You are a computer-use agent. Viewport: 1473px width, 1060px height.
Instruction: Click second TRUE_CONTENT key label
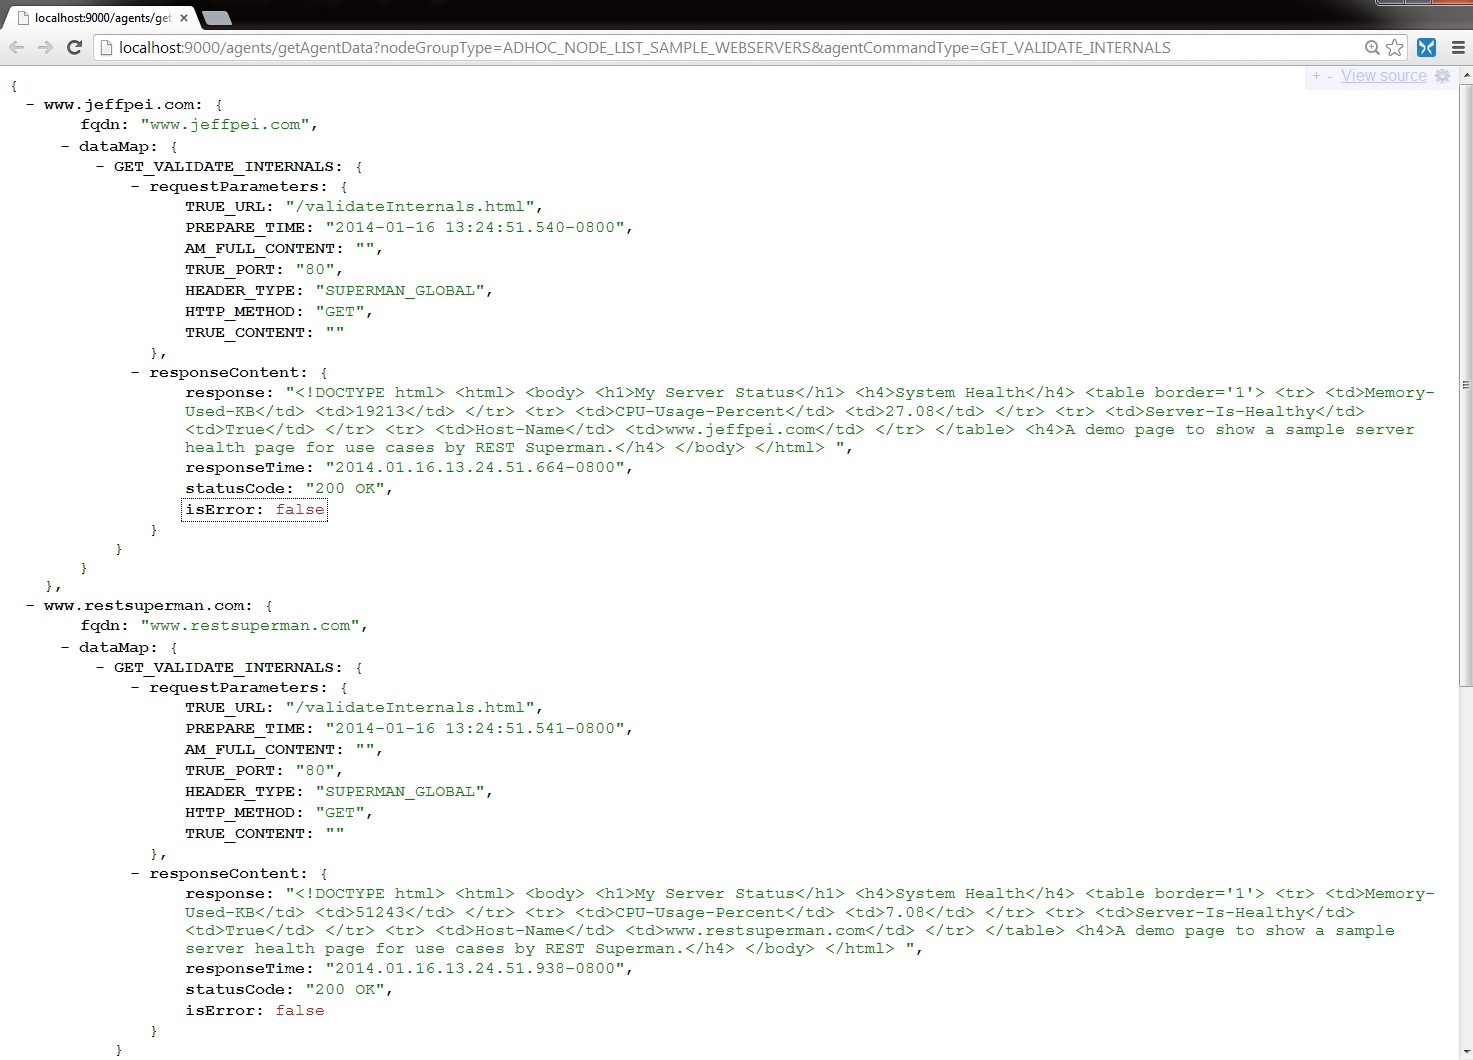pos(249,833)
